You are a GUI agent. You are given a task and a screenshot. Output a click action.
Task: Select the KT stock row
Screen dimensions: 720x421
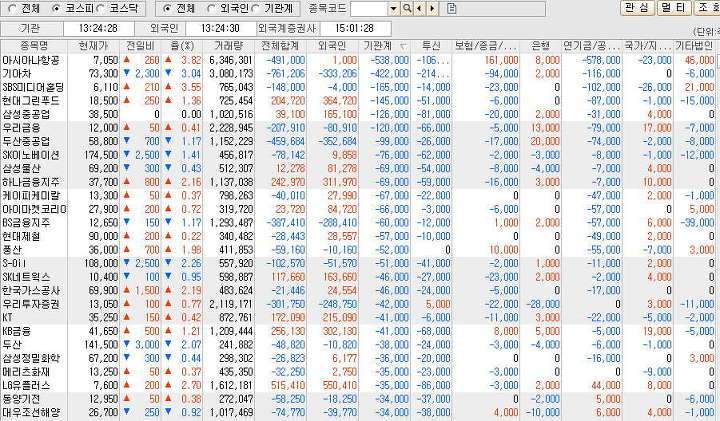357,317
